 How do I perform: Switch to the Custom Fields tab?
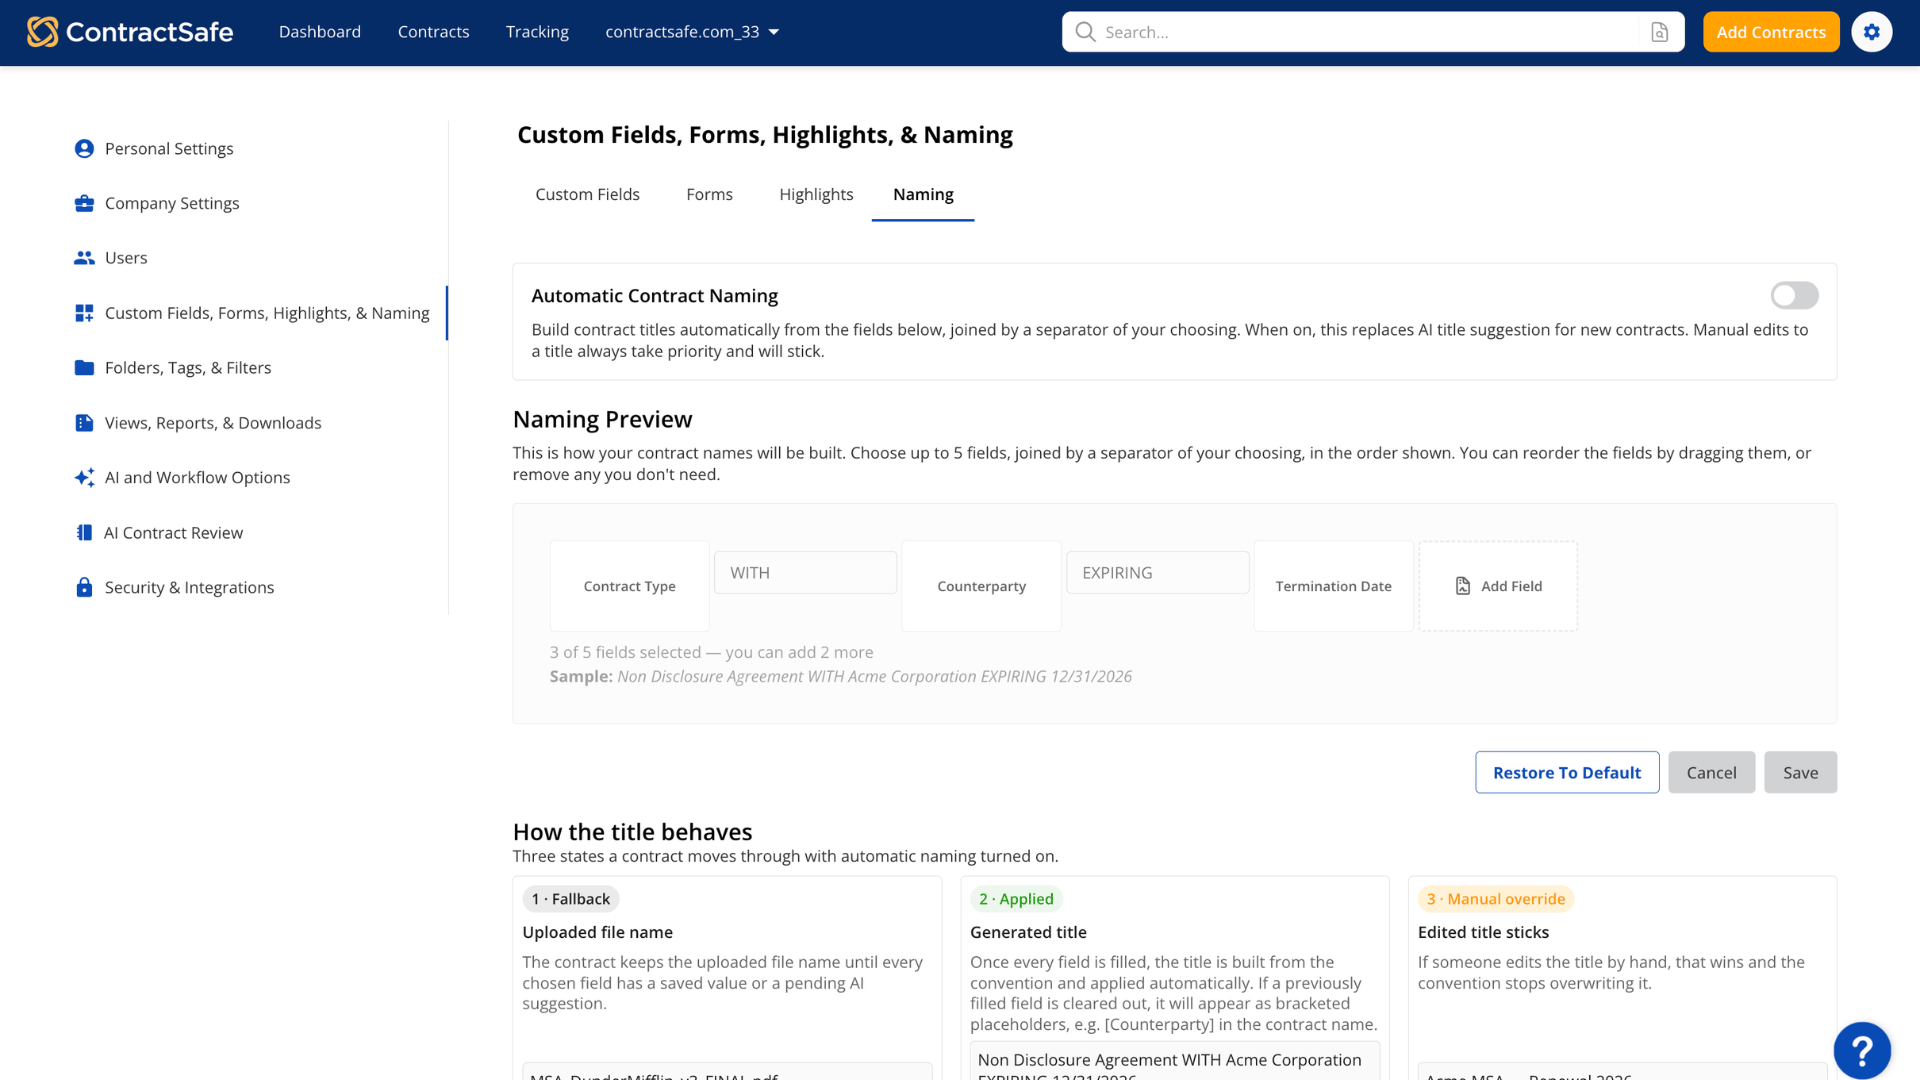[x=587, y=194]
